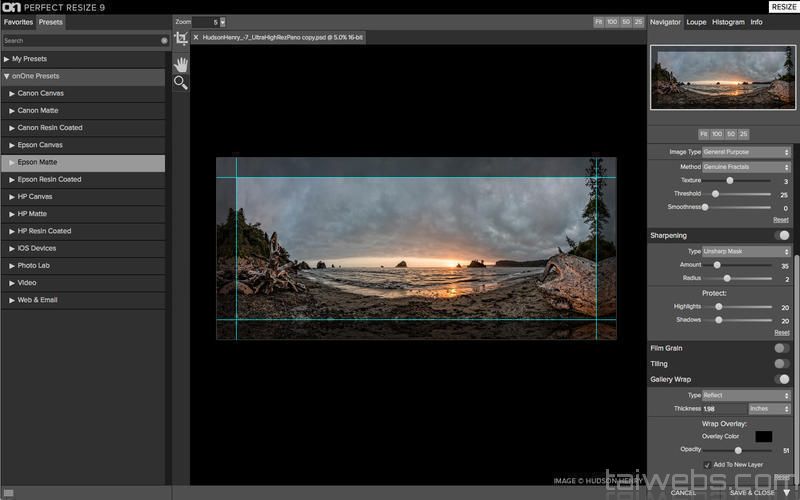Toggle the Add To New Layer checkbox

[707, 465]
